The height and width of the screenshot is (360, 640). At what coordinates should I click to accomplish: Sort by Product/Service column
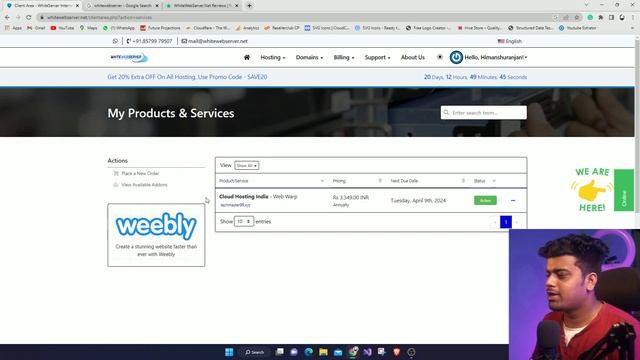271,181
